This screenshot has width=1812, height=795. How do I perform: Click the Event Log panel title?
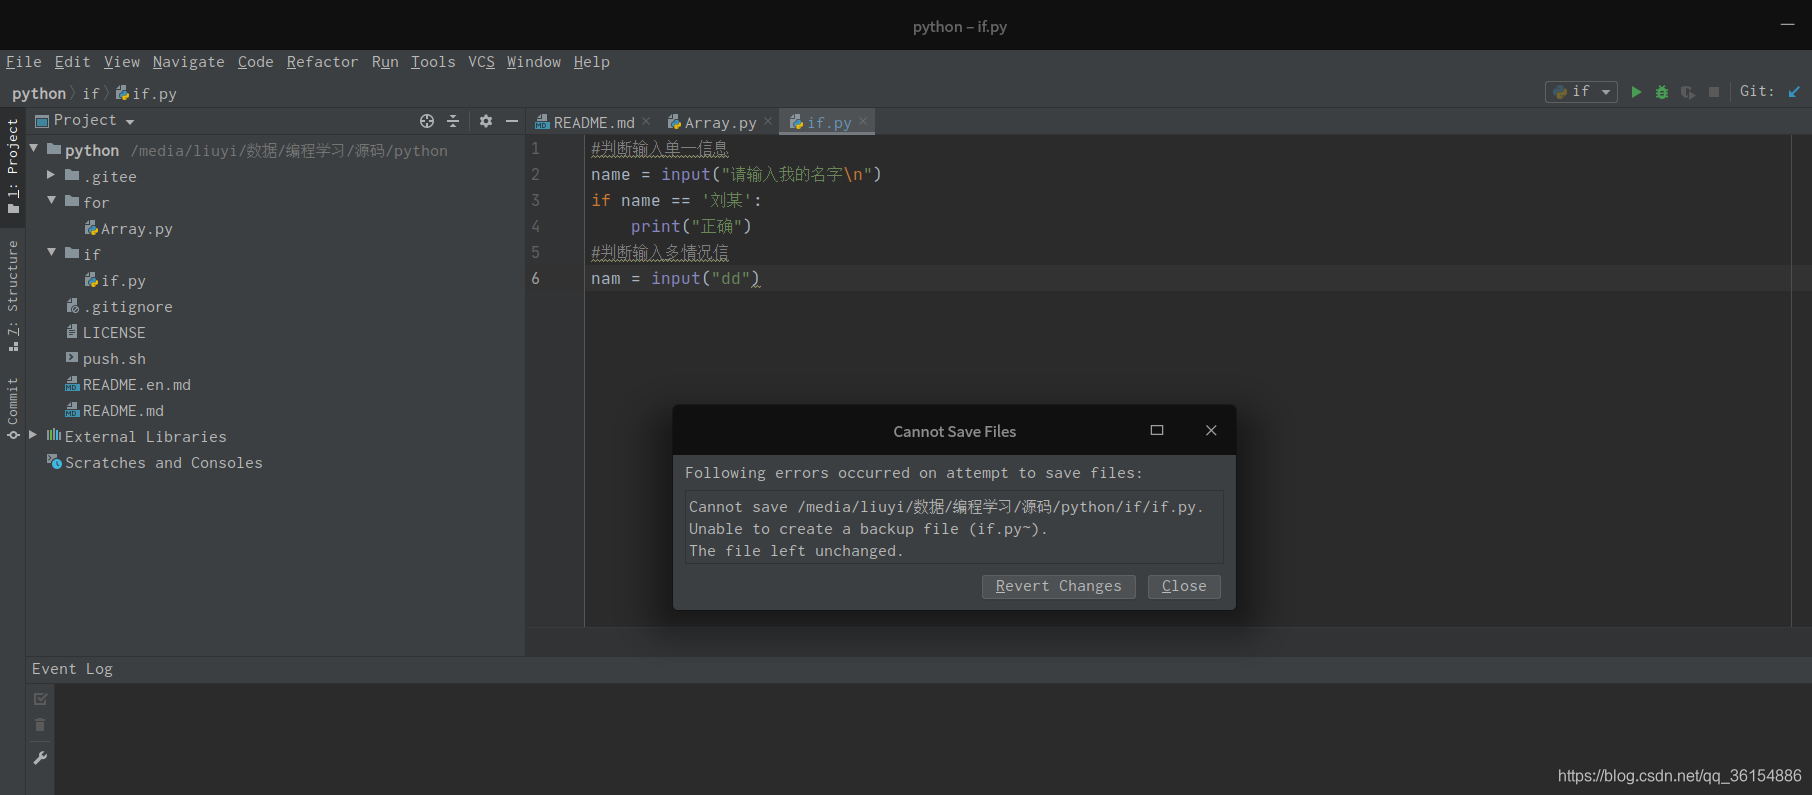coord(72,669)
